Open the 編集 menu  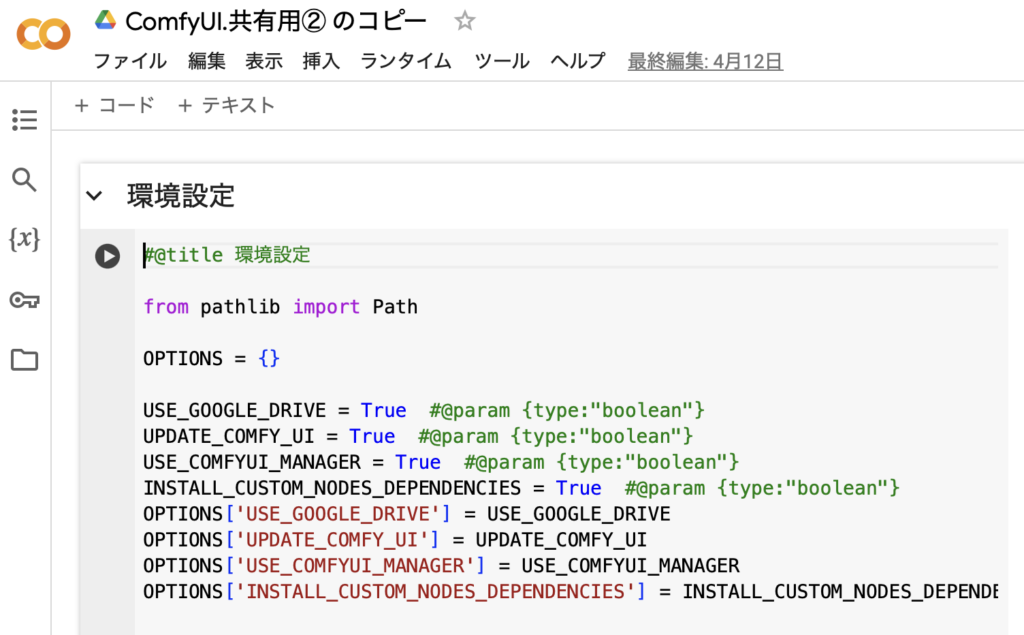tap(207, 61)
